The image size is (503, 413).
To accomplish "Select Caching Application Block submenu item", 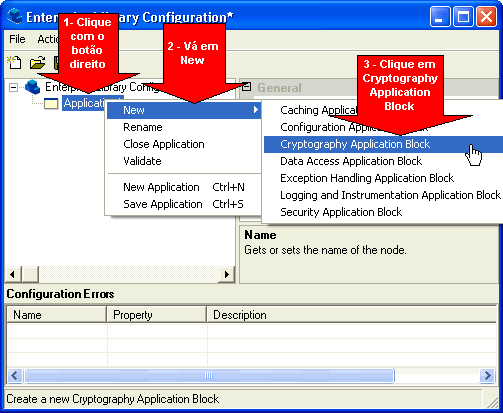I will (x=383, y=110).
